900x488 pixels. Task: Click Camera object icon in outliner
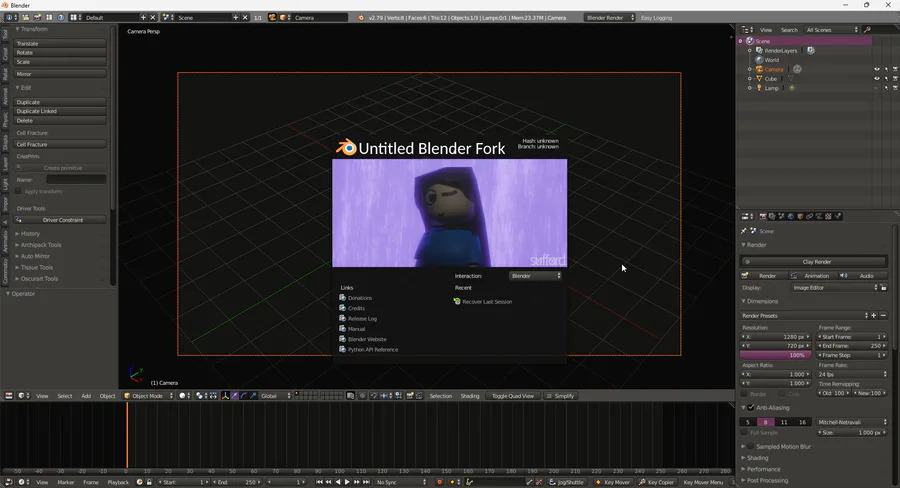pos(759,69)
